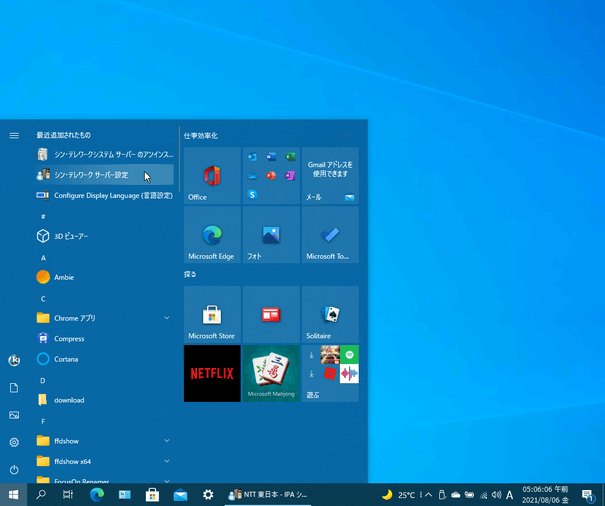Image resolution: width=605 pixels, height=506 pixels.
Task: Open the メール tile
Action: 330,176
